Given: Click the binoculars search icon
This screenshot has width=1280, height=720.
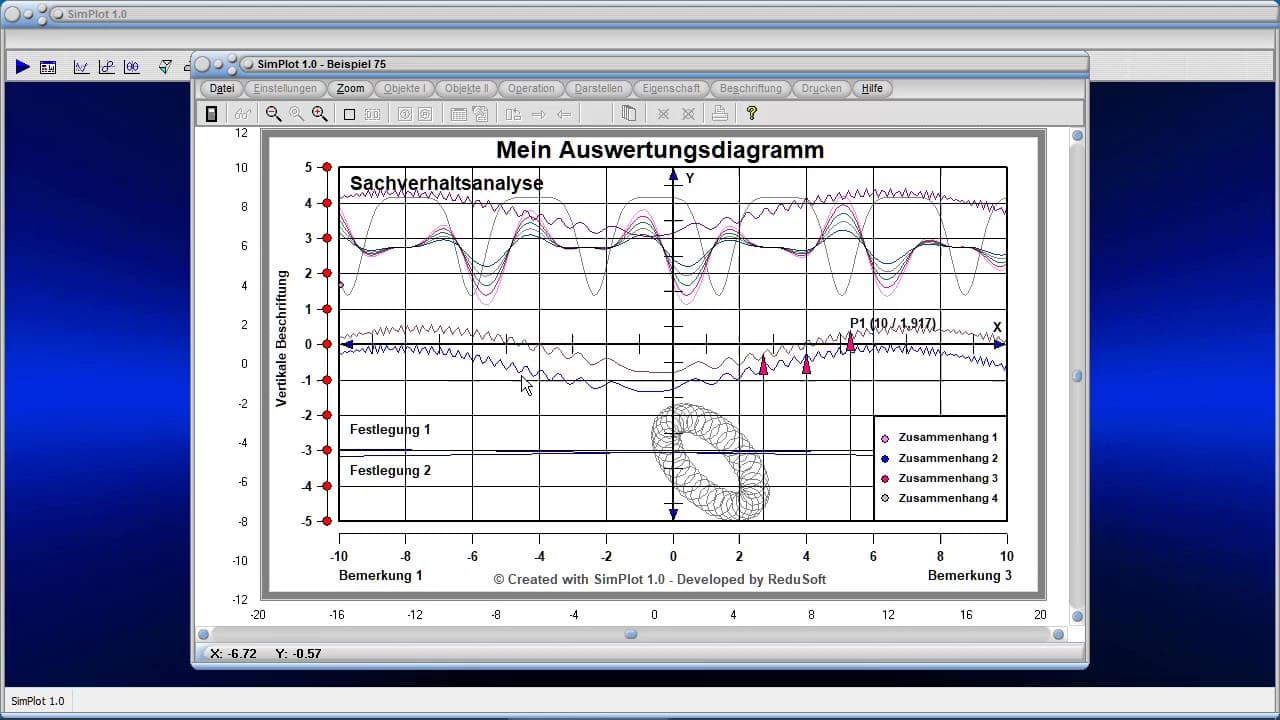Looking at the screenshot, I should pos(242,114).
